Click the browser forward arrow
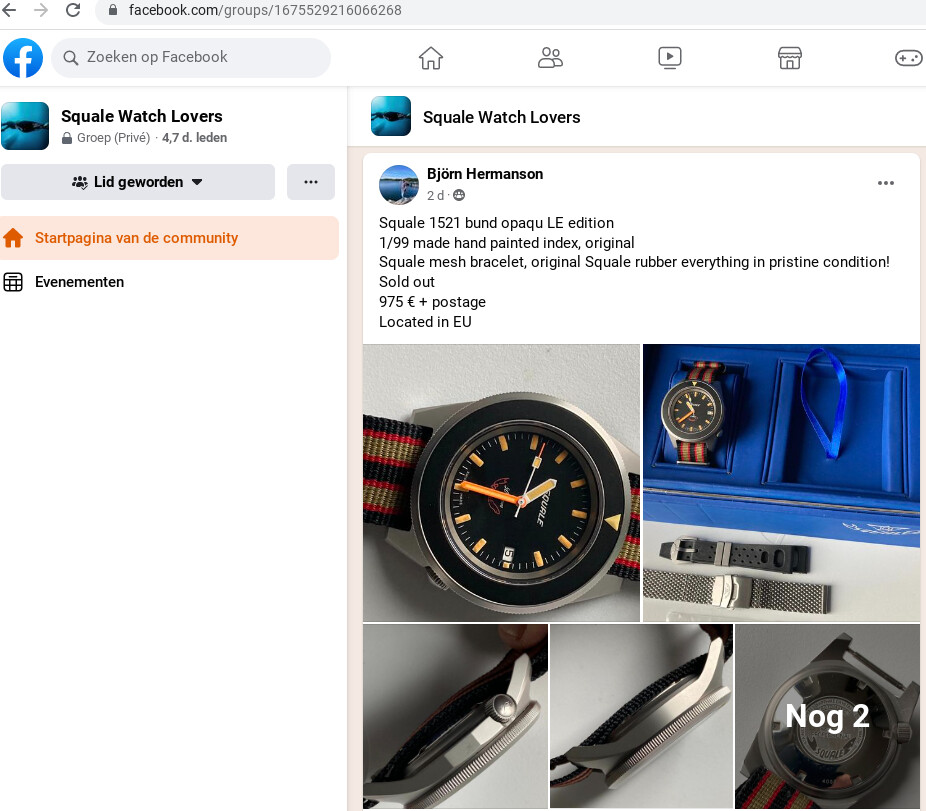Image resolution: width=926 pixels, height=811 pixels. [x=41, y=10]
